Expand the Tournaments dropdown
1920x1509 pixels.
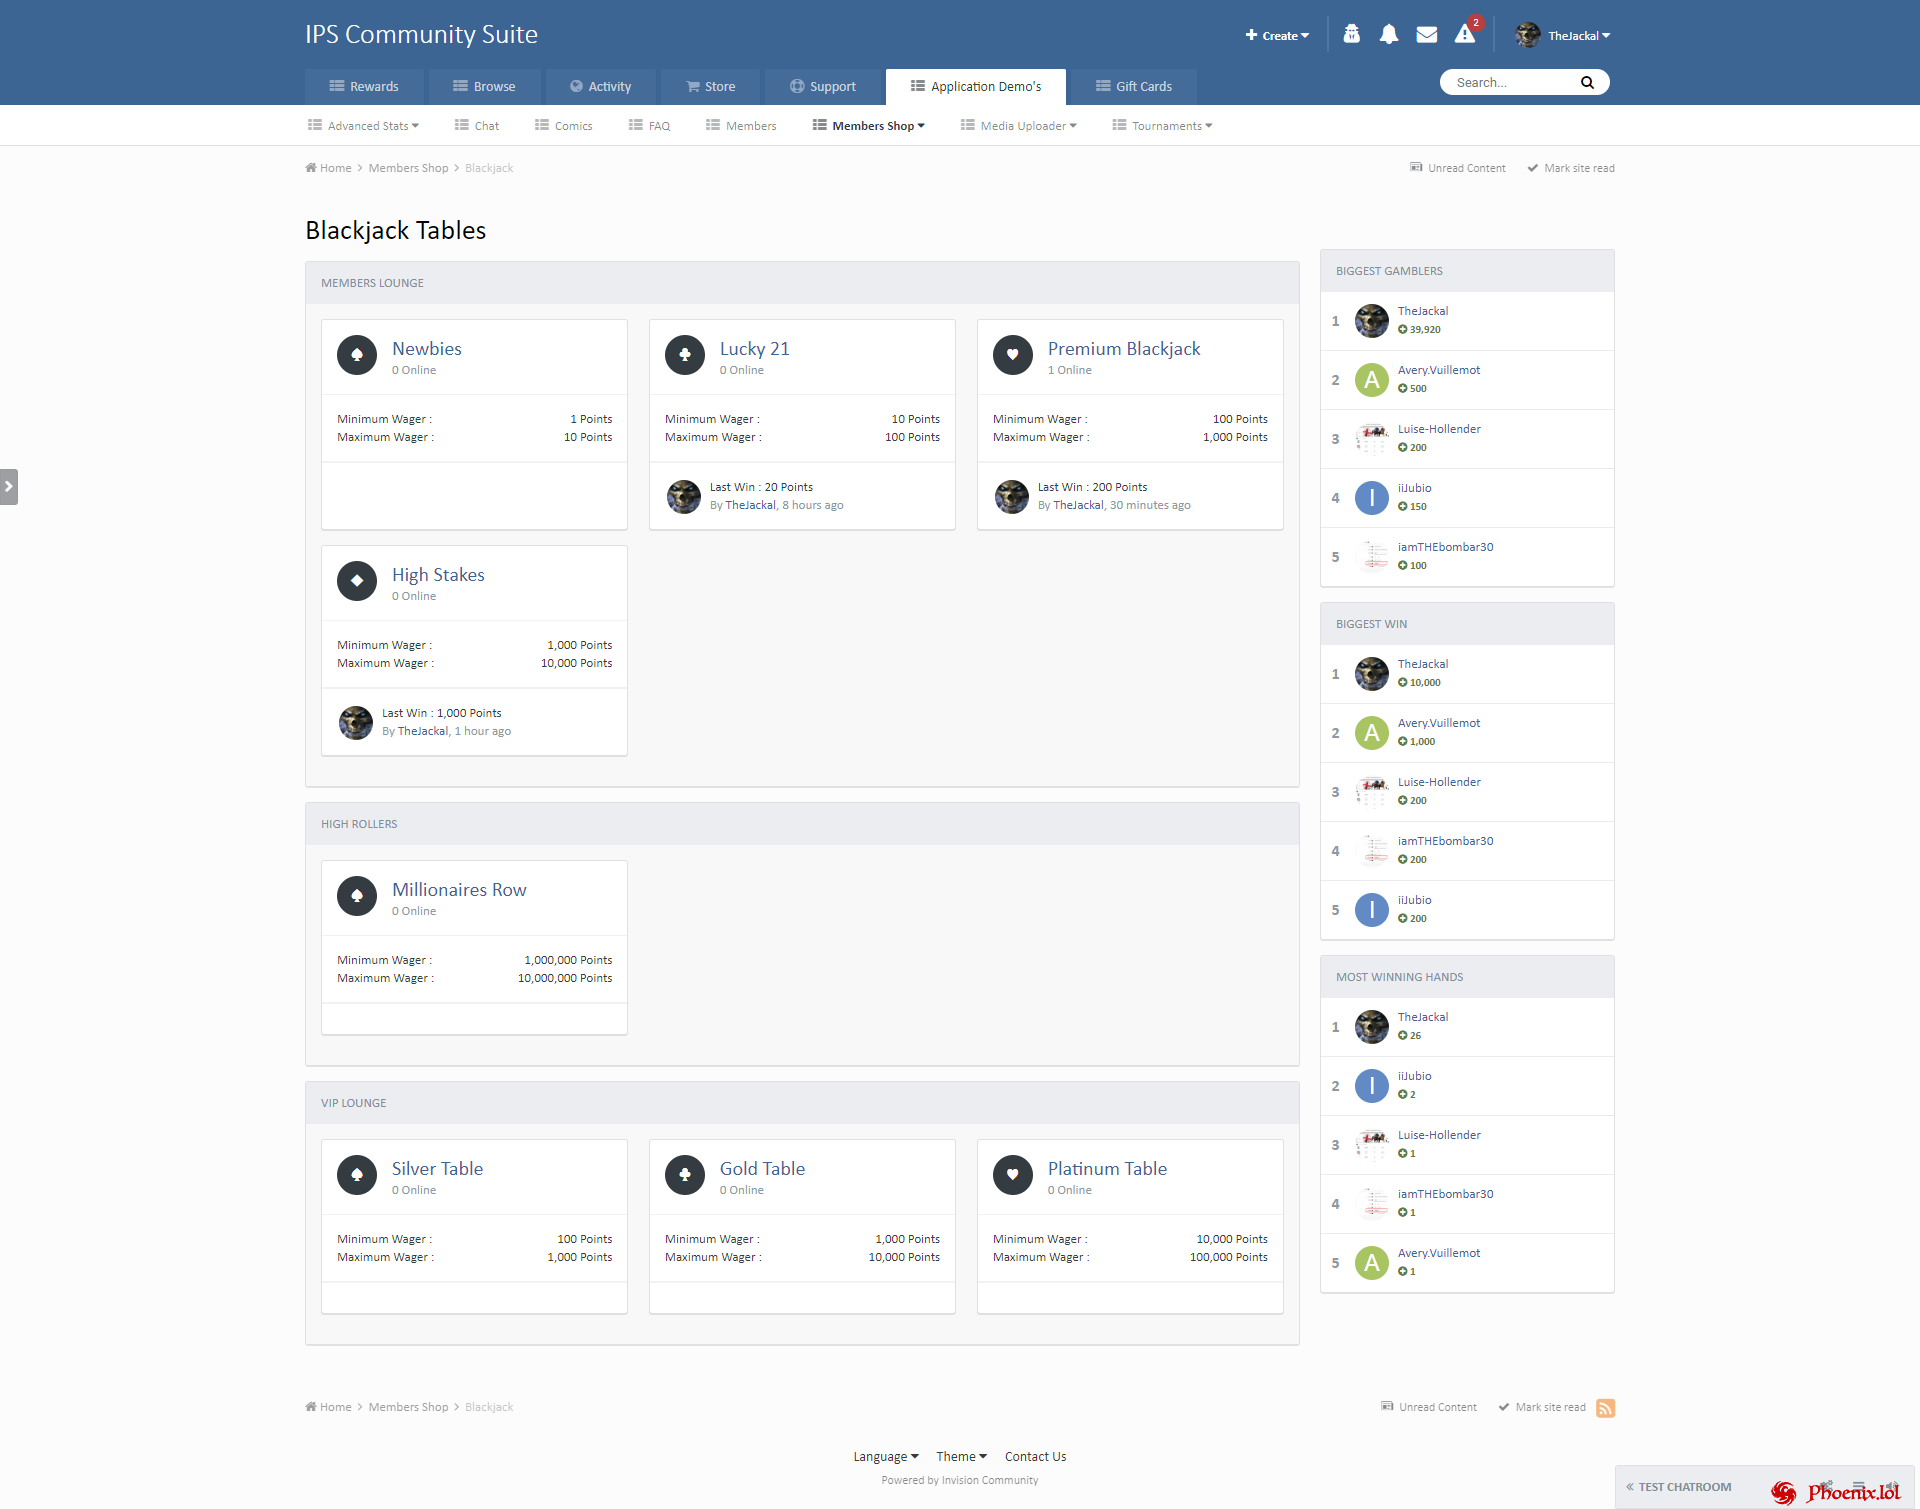pos(1161,125)
